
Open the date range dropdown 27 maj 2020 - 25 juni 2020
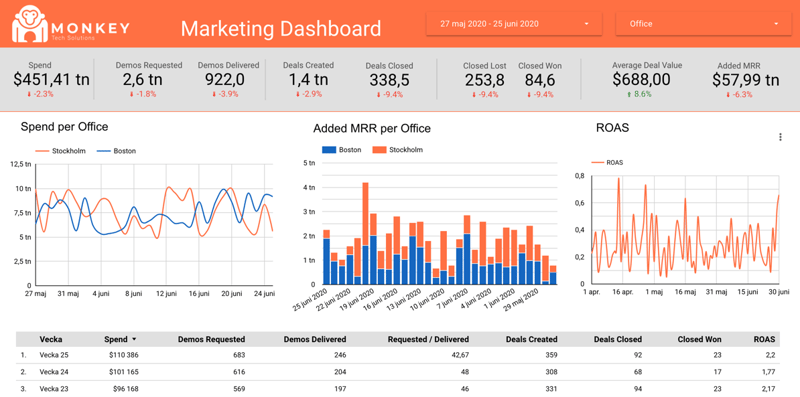514,24
